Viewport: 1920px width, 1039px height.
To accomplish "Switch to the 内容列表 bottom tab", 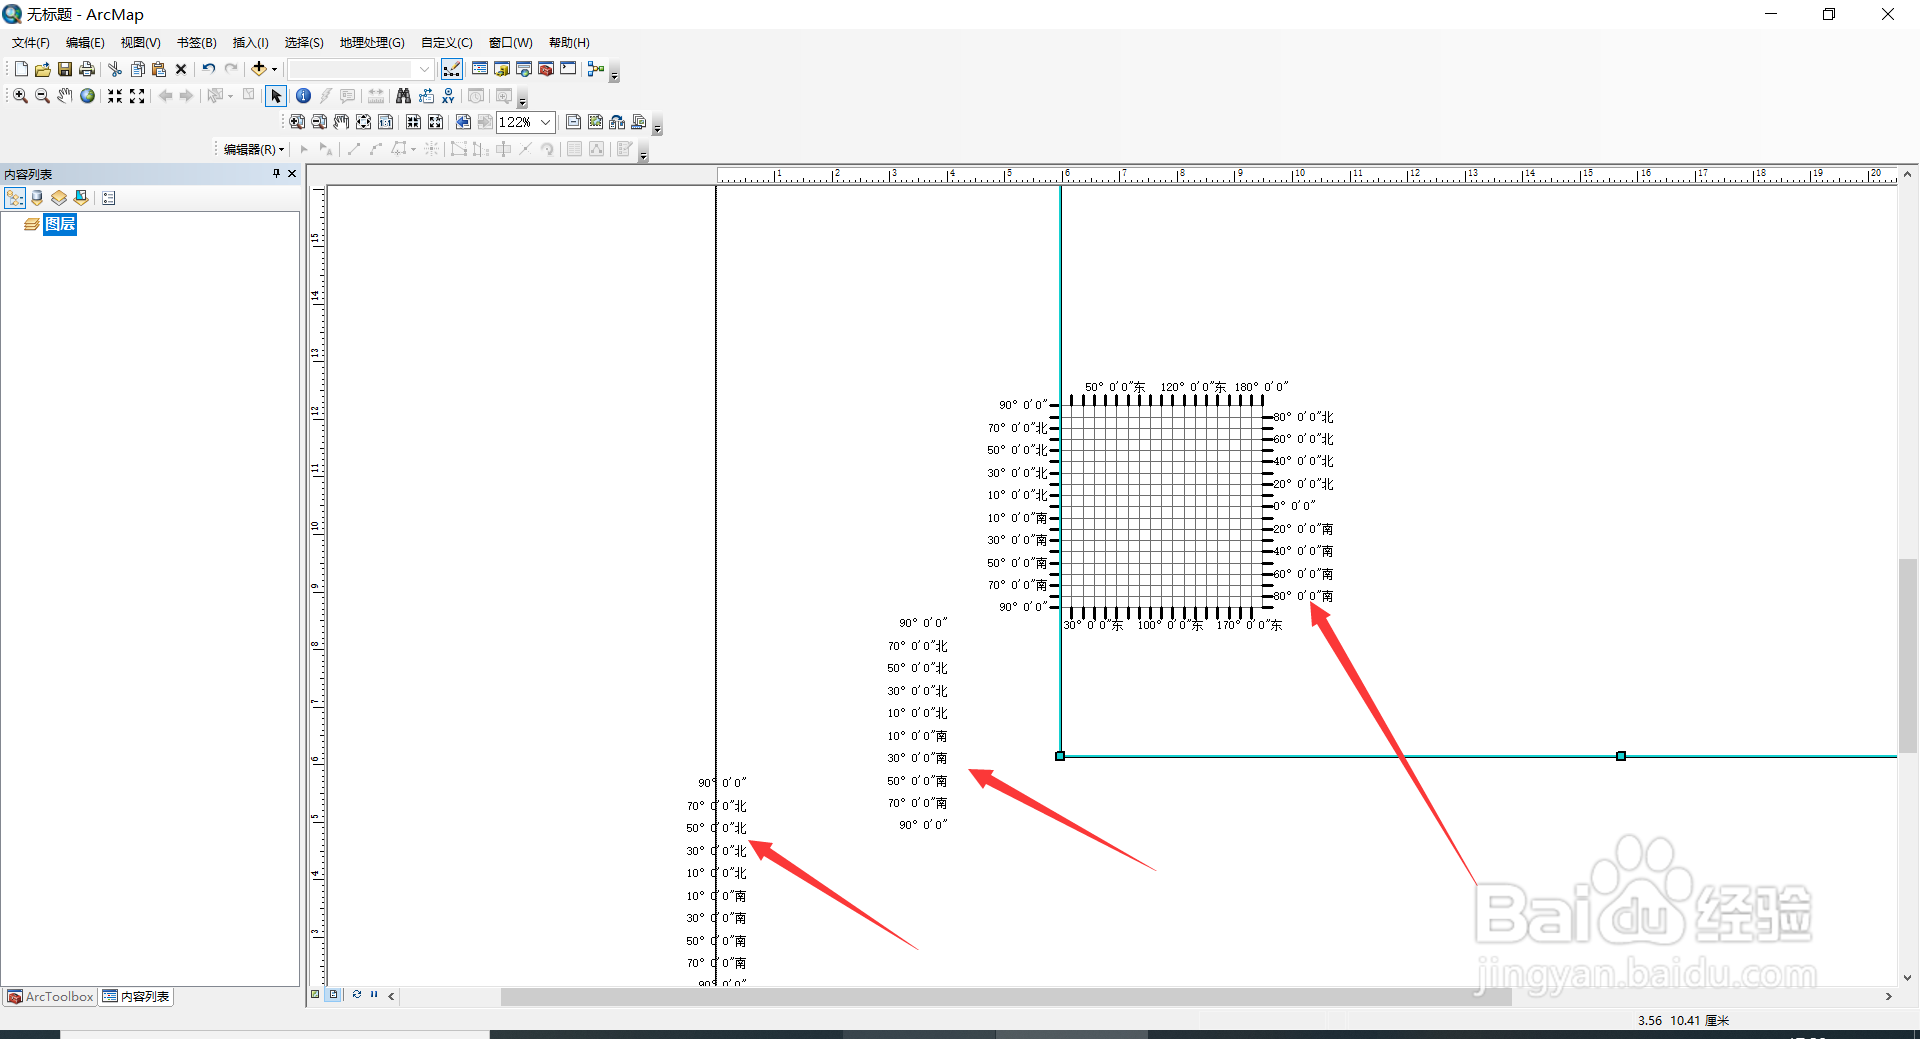I will pyautogui.click(x=137, y=996).
